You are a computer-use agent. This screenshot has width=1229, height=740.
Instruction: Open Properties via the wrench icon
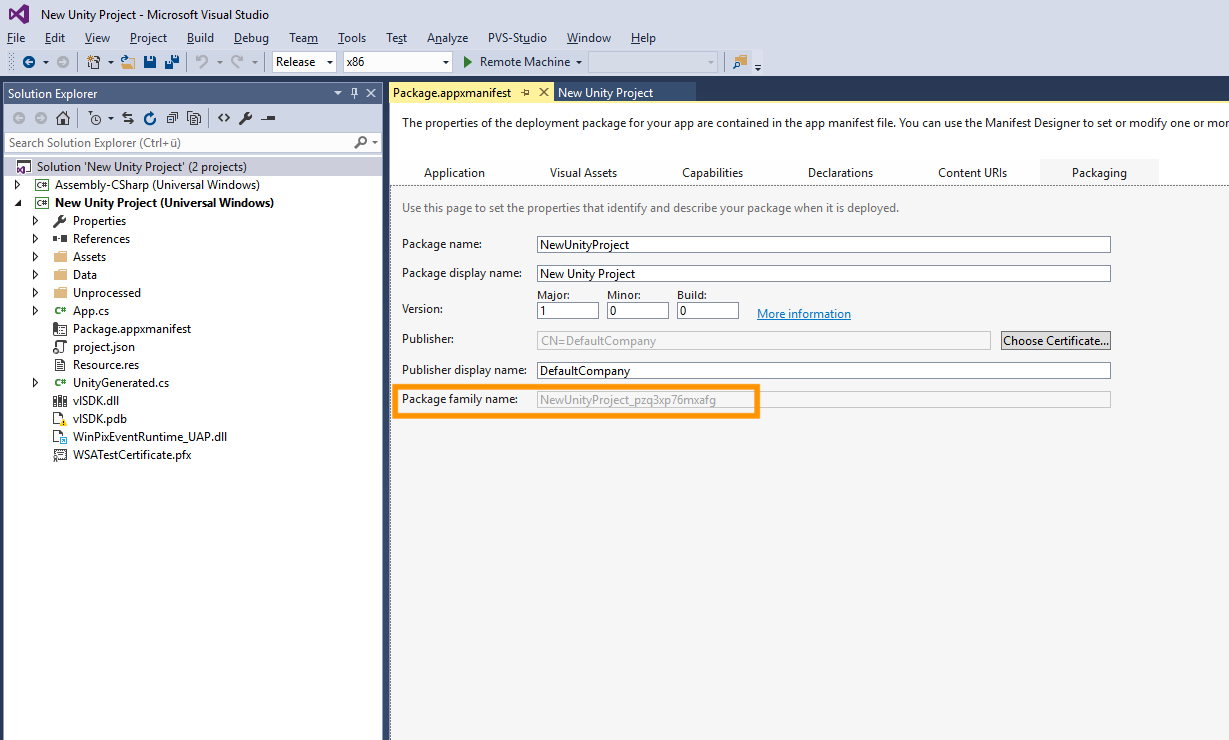245,118
